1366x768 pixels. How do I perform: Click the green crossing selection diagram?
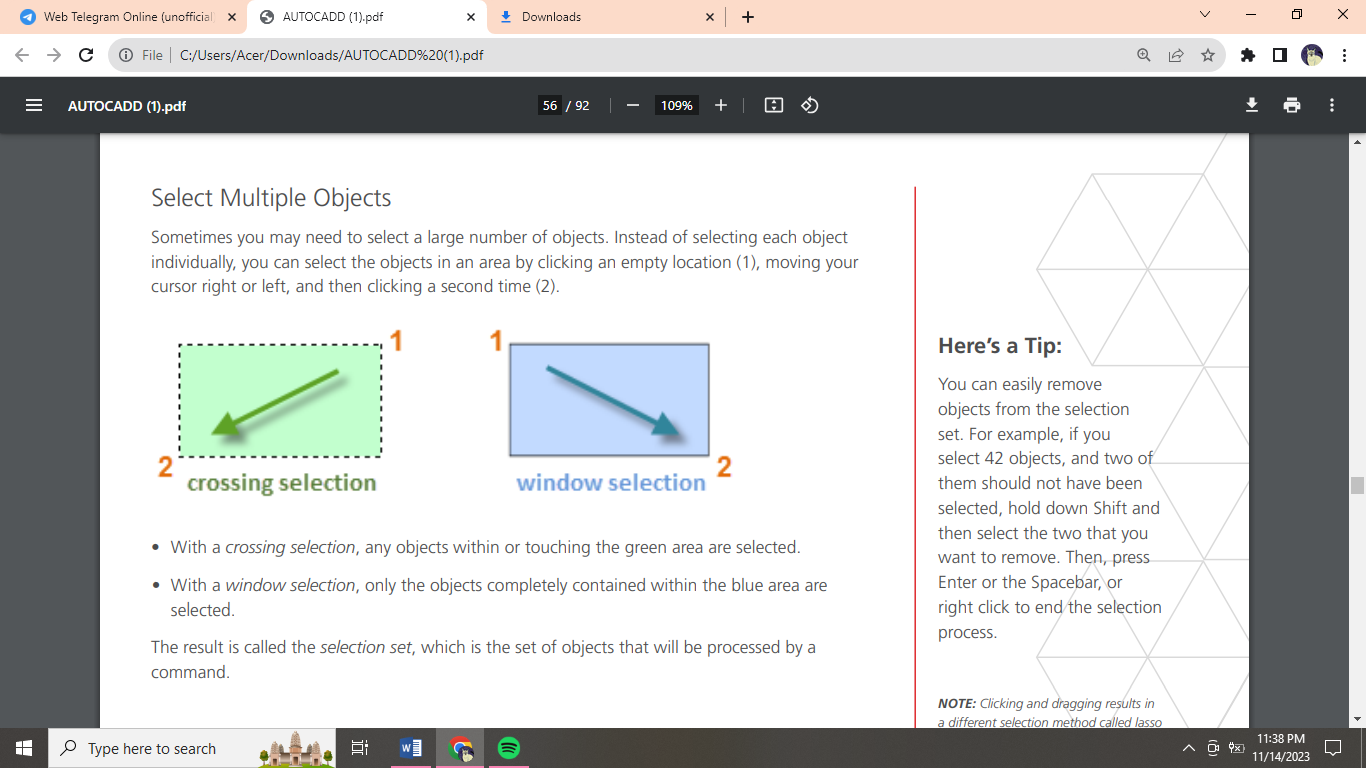280,400
